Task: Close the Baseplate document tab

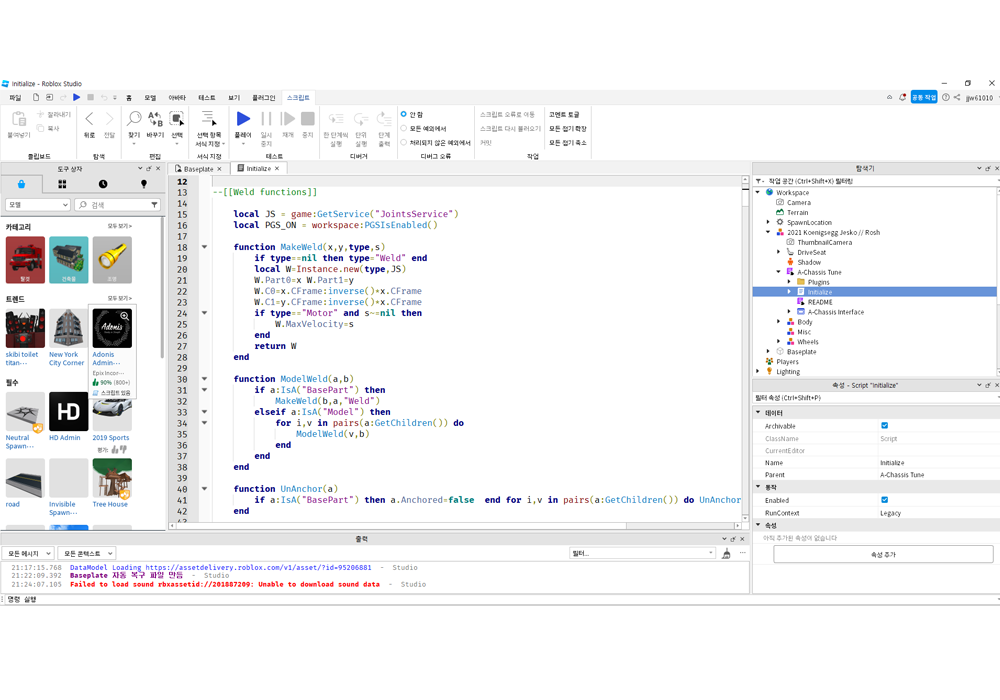Action: coord(219,169)
